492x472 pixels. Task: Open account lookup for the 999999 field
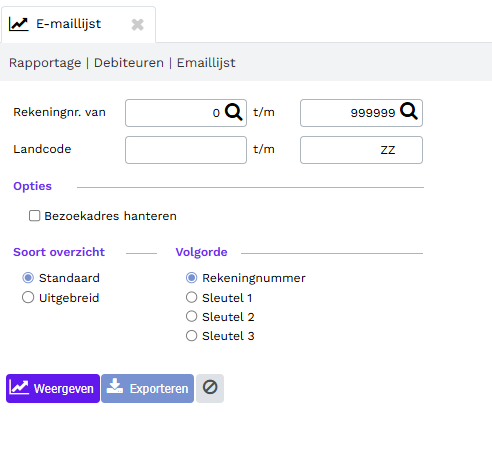pyautogui.click(x=409, y=111)
